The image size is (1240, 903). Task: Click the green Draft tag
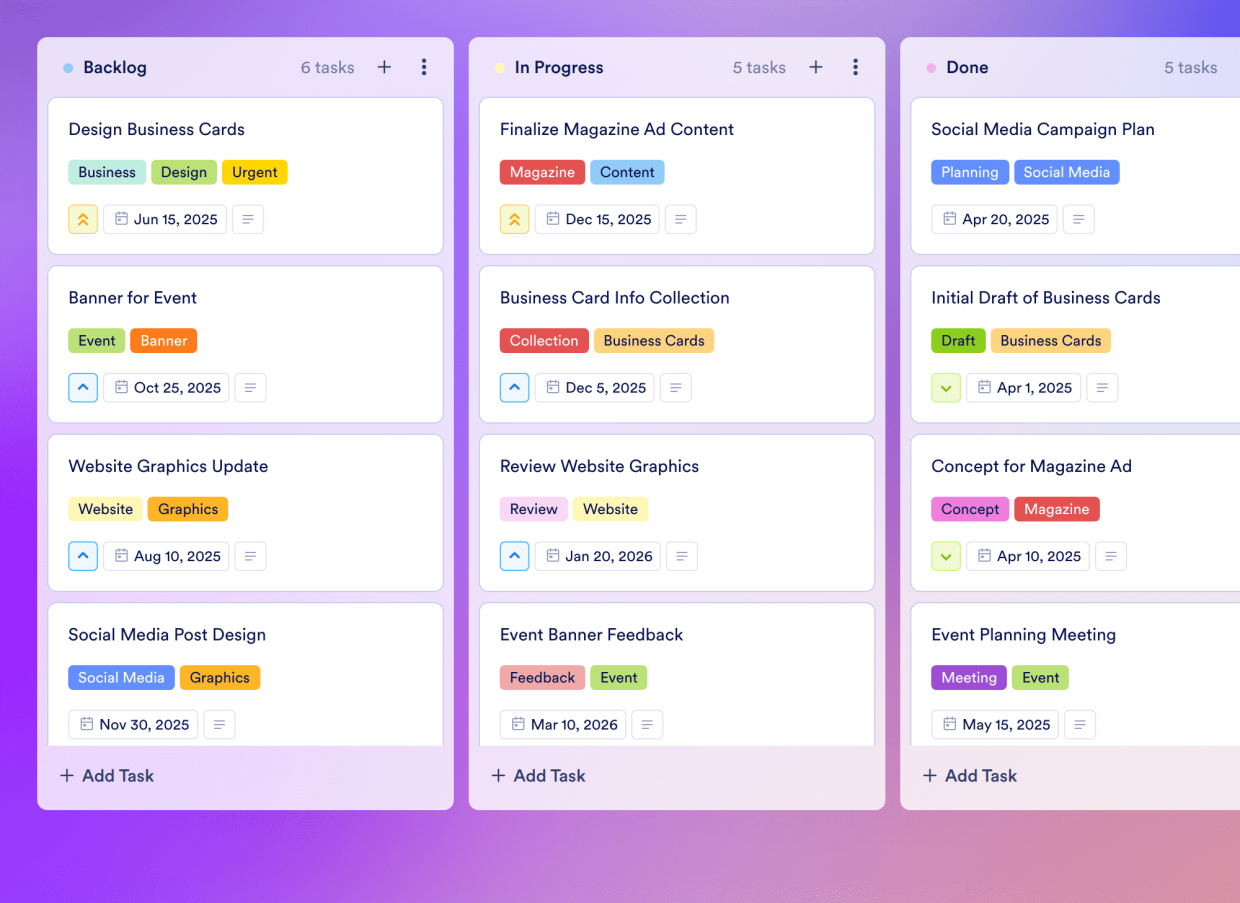coord(958,340)
